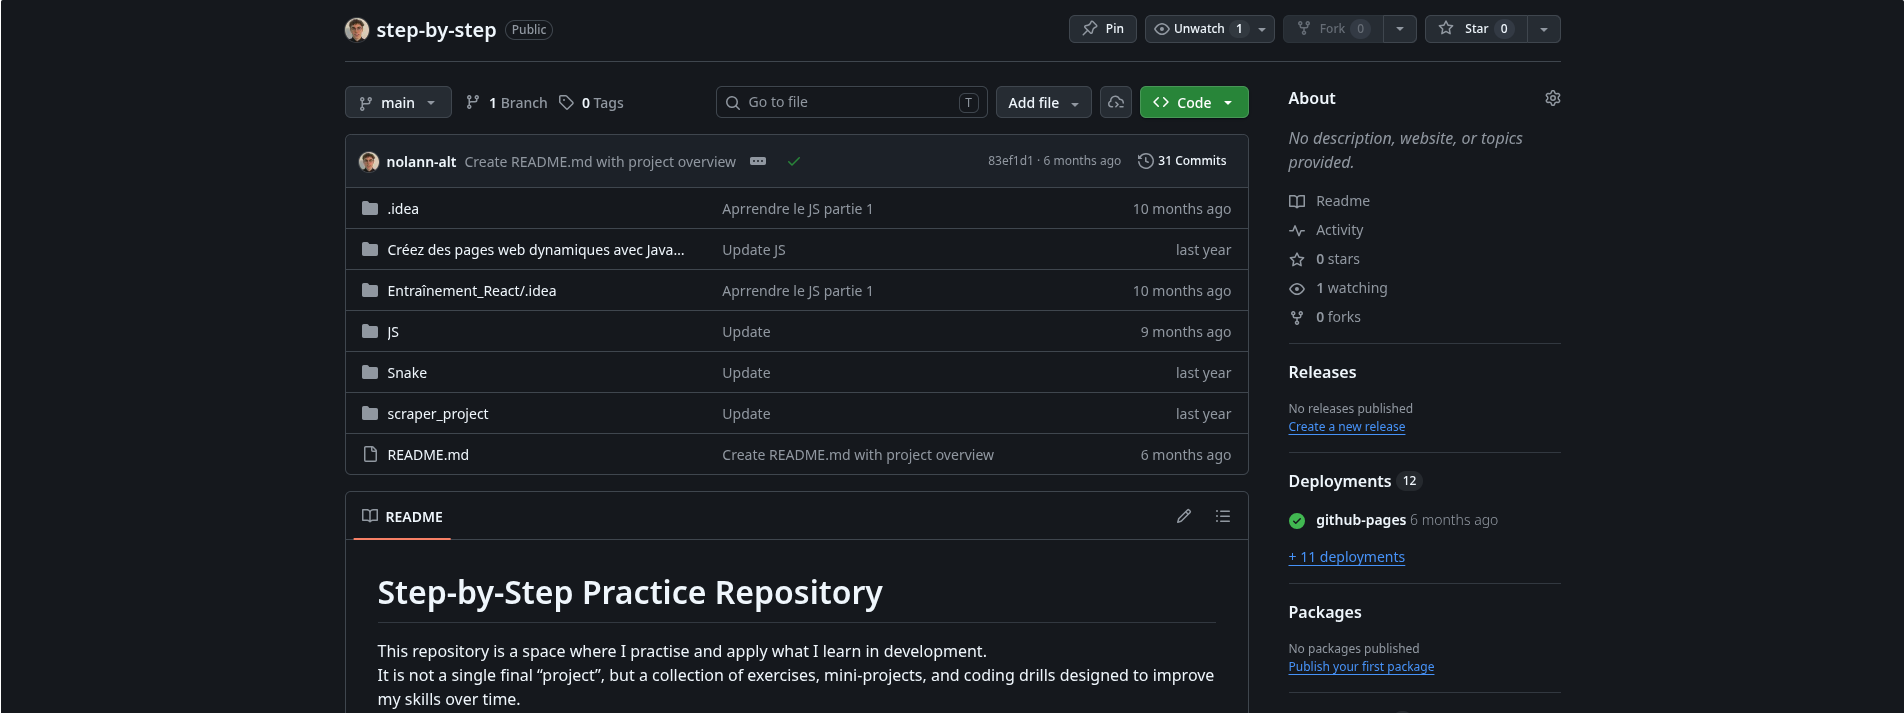This screenshot has height=713, width=1904.
Task: Show + 11 deployments
Action: coord(1347,557)
